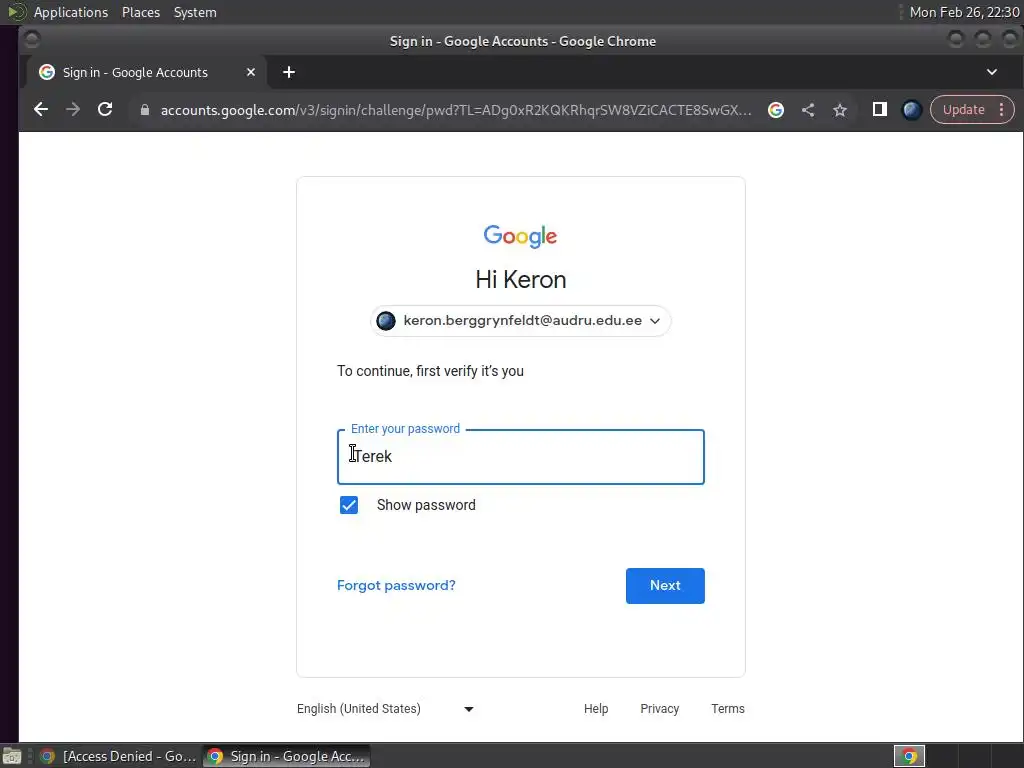
Task: Open the Chrome profile avatar
Action: (912, 110)
